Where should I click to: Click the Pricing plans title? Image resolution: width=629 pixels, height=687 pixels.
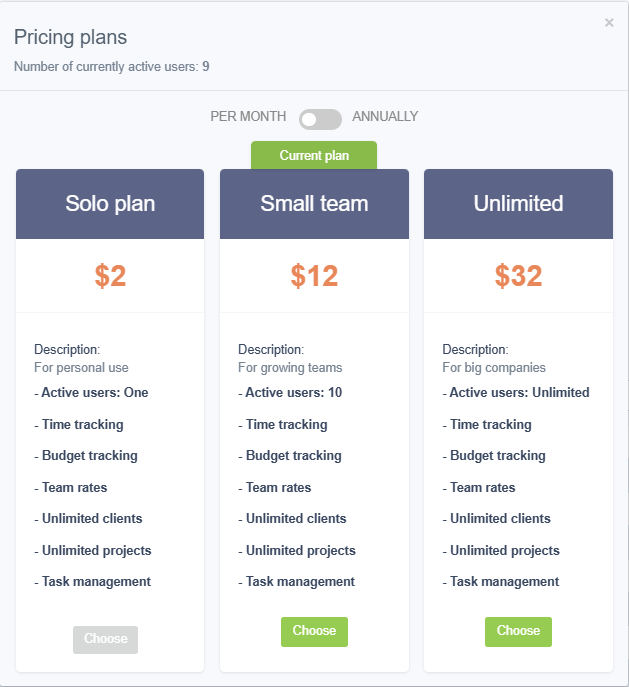tap(70, 38)
